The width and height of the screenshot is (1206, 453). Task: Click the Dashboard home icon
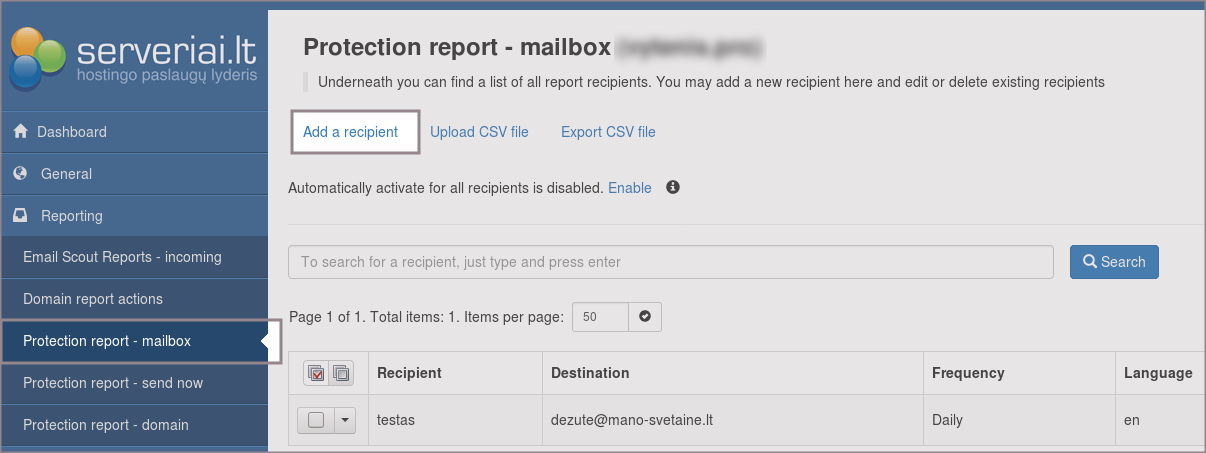pyautogui.click(x=20, y=132)
